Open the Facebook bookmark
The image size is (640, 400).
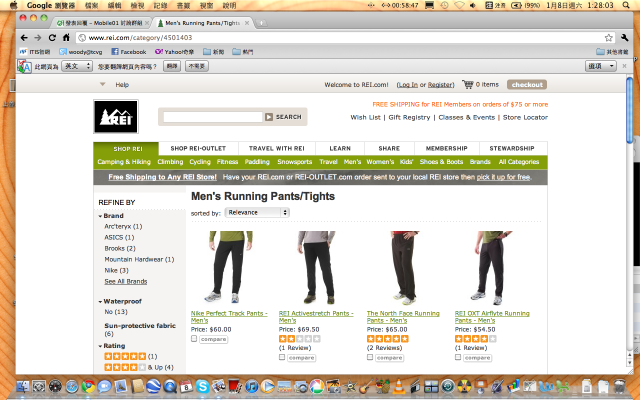[129, 52]
